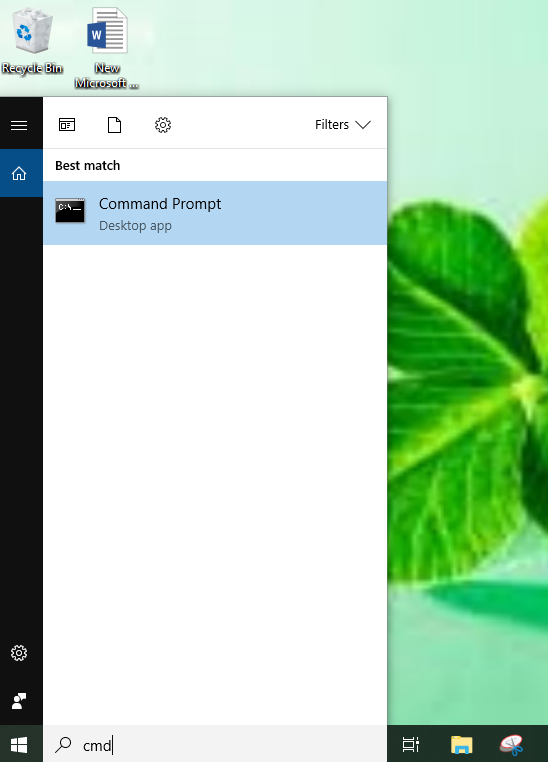Click the Windows Start button
Viewport: 548px width, 762px height.
(19, 744)
